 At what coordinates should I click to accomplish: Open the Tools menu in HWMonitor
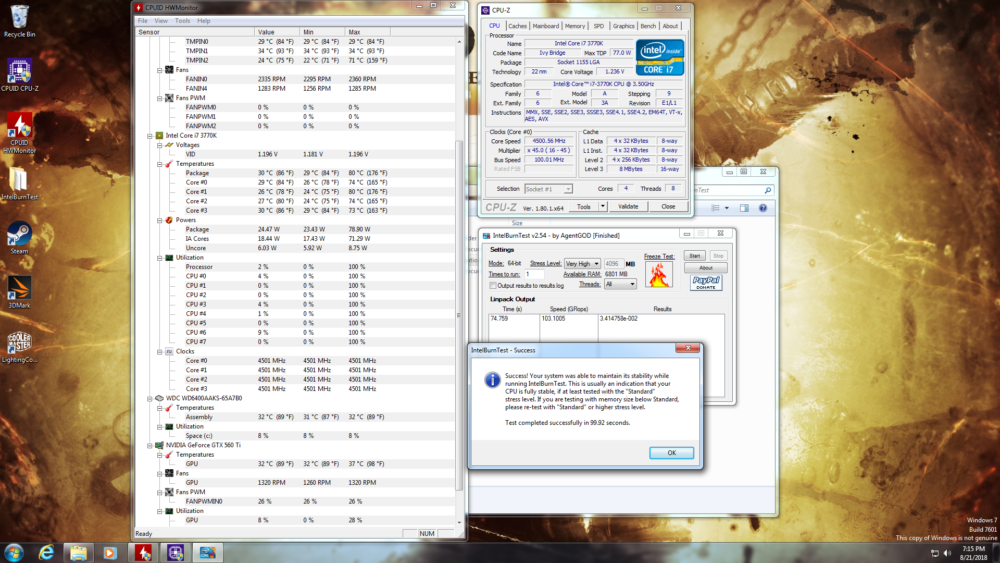[x=182, y=21]
